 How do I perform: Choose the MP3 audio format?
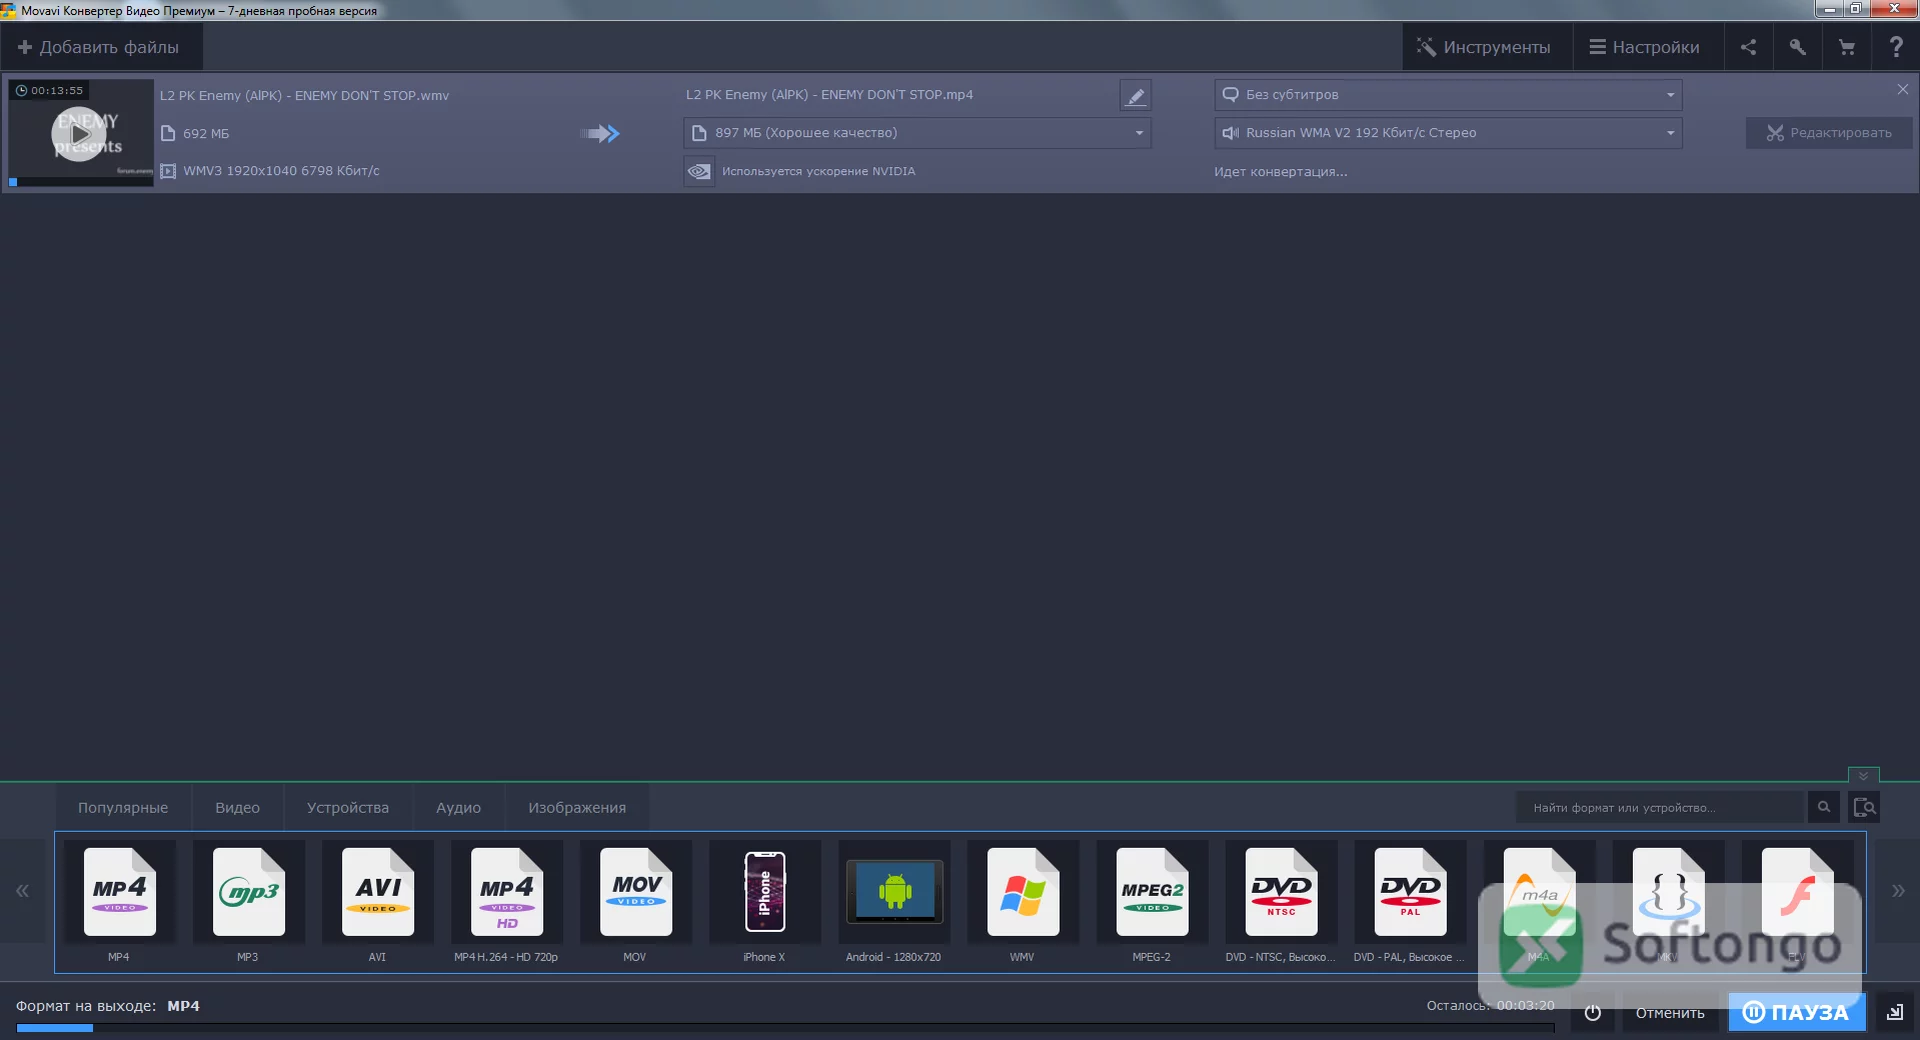pyautogui.click(x=249, y=893)
